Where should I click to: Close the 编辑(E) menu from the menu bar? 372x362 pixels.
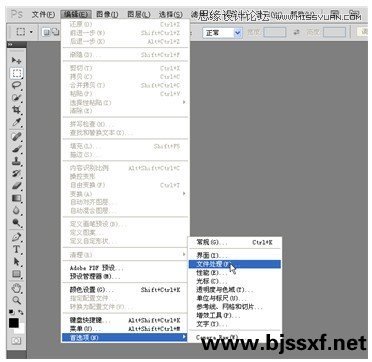pos(75,15)
